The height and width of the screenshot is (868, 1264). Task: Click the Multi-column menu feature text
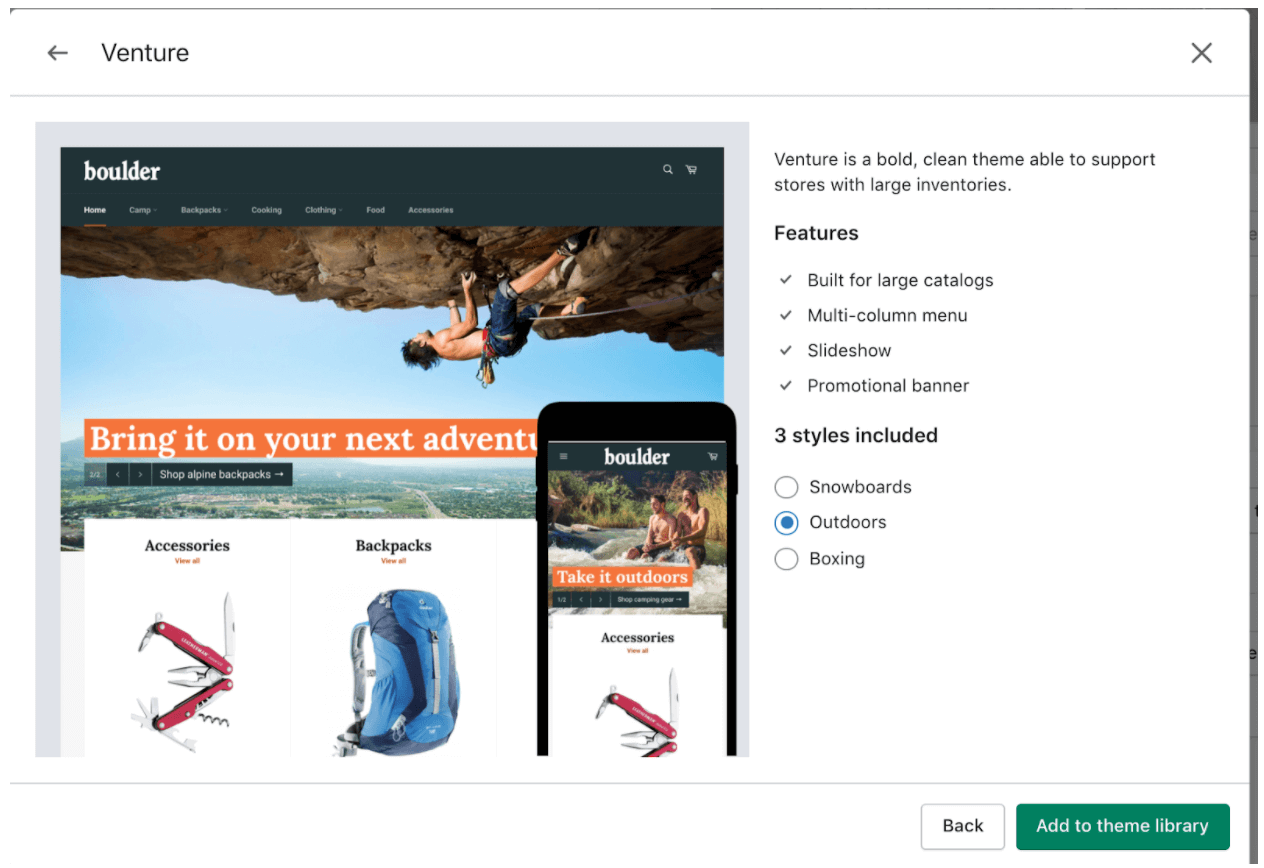click(888, 315)
